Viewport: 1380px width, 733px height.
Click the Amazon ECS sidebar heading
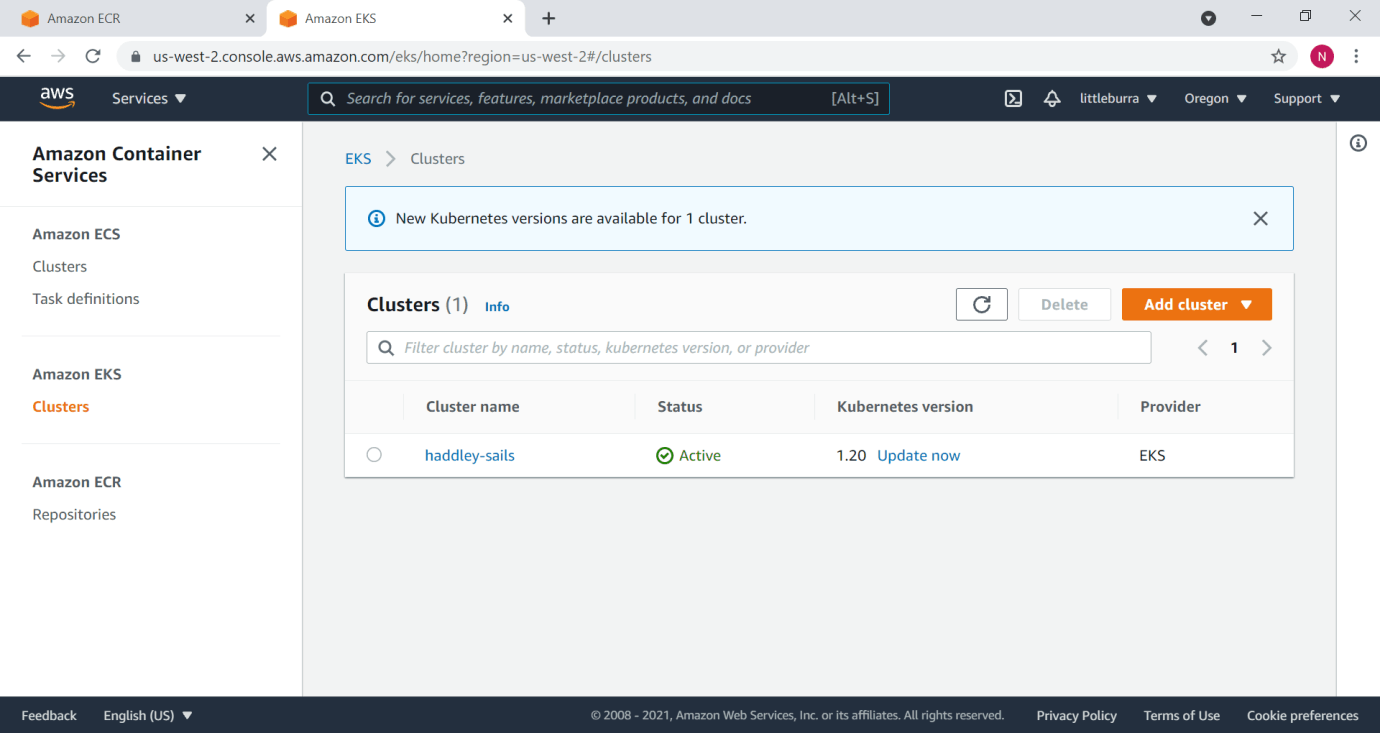point(76,235)
